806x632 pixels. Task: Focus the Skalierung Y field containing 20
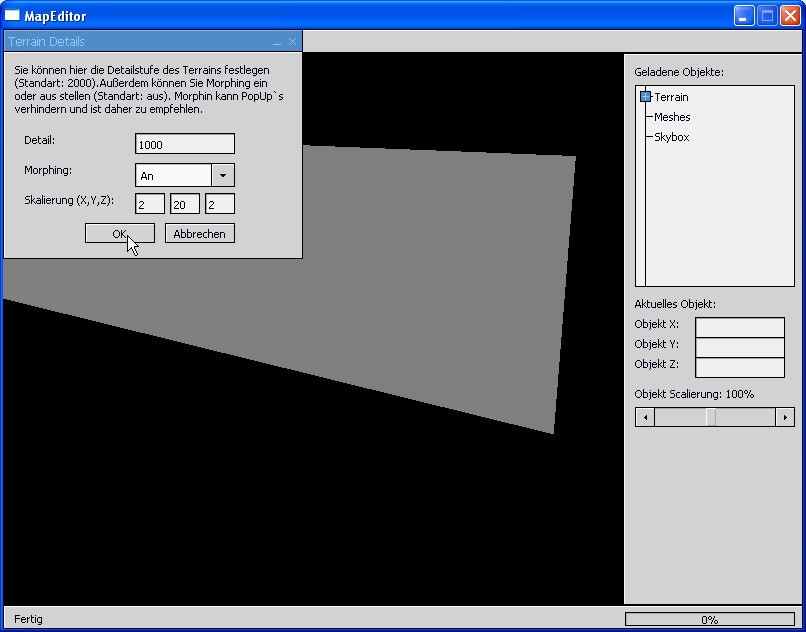pos(185,204)
